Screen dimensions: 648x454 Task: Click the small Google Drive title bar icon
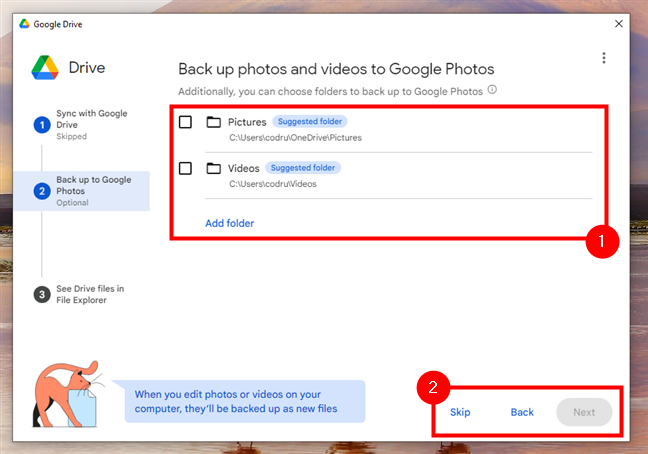coord(24,24)
